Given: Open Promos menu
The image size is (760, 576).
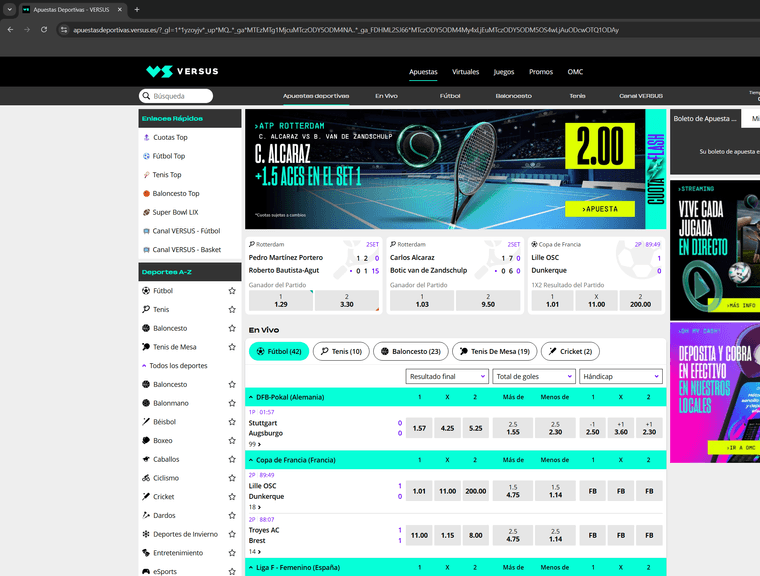Looking at the screenshot, I should 541,72.
